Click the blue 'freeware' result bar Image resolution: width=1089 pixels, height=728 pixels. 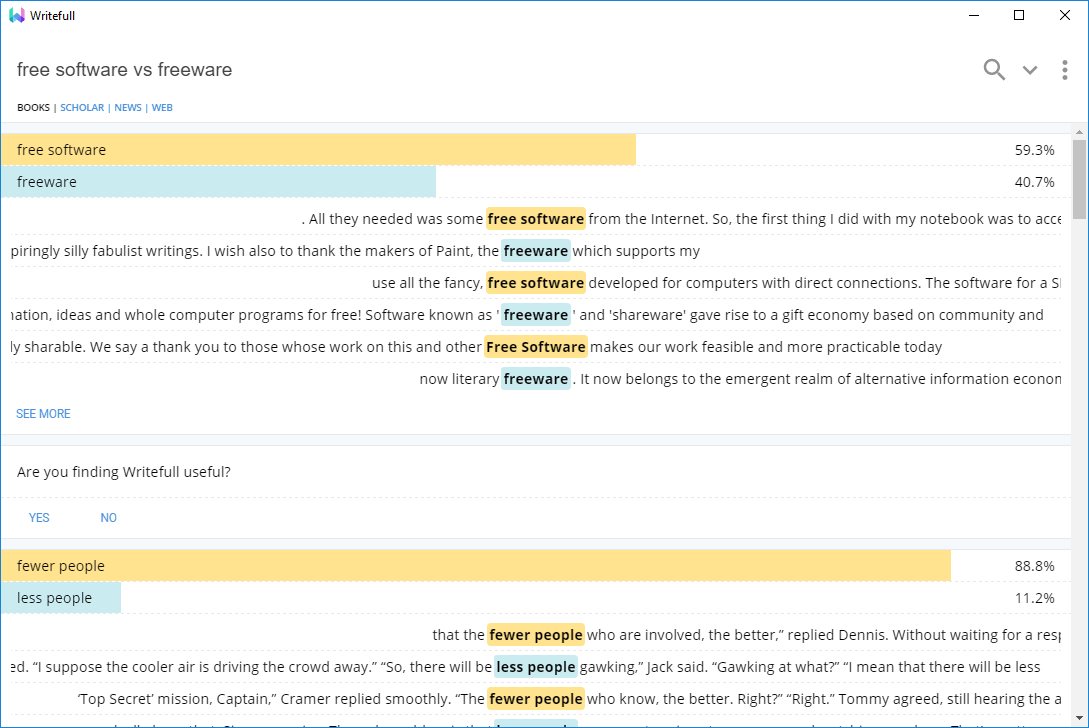click(x=218, y=181)
